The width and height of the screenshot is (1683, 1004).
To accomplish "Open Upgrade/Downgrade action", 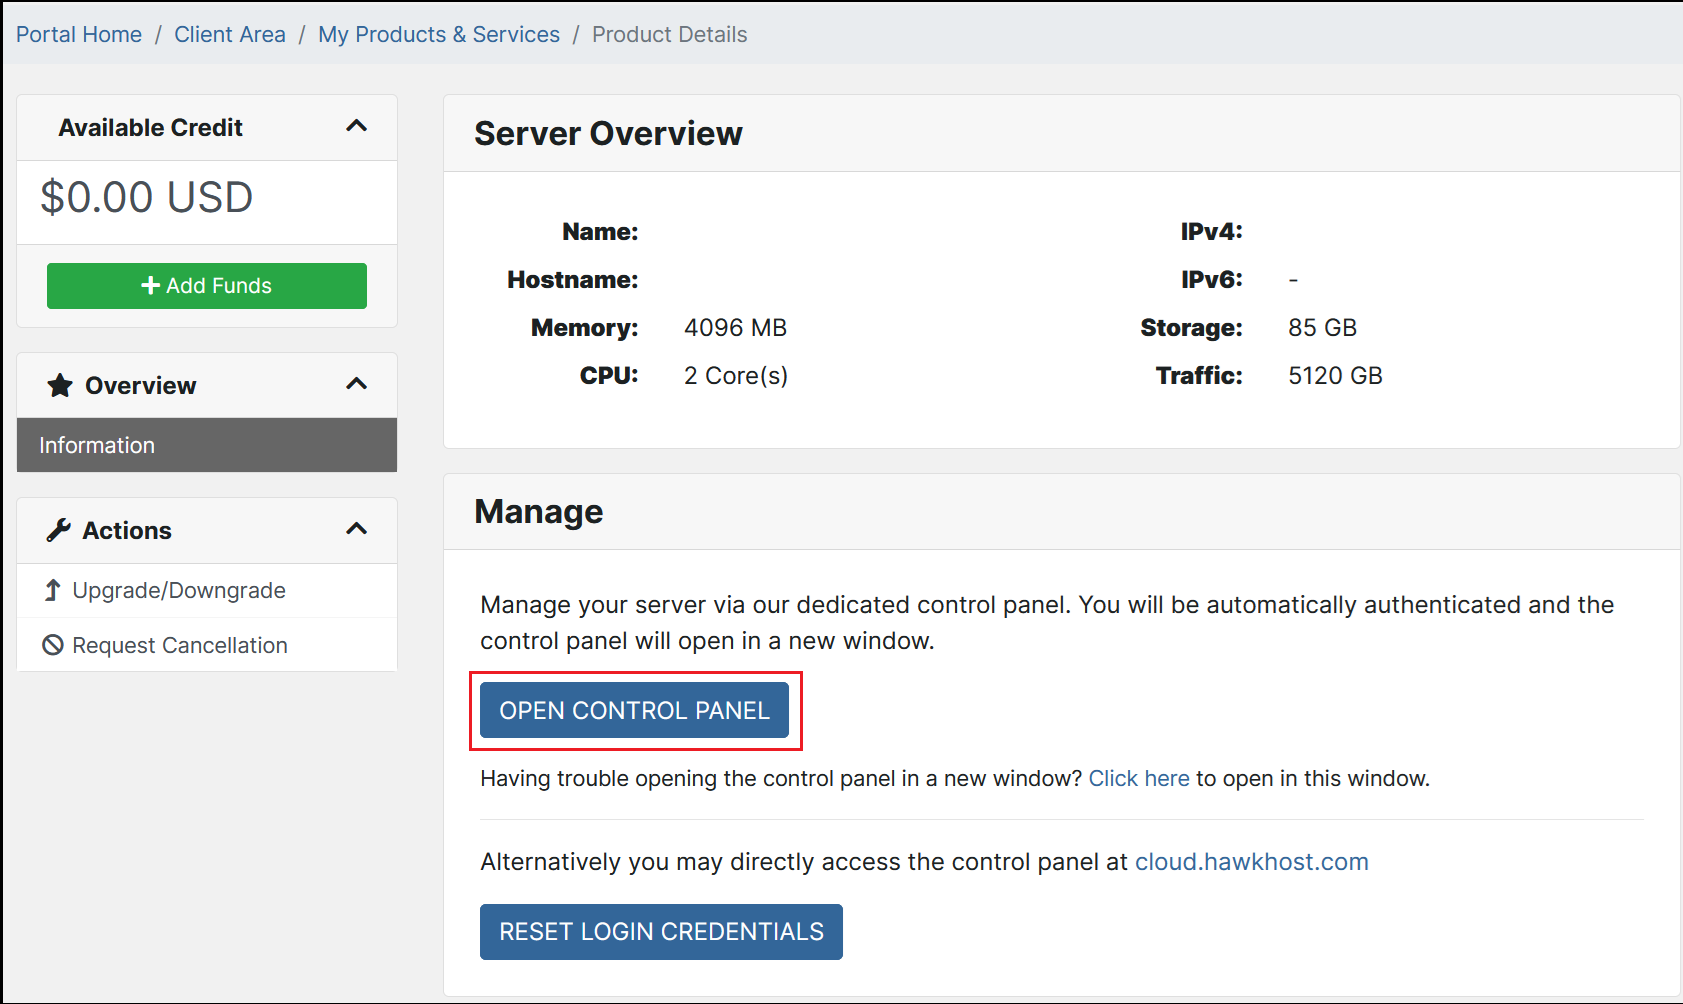I will 179,590.
